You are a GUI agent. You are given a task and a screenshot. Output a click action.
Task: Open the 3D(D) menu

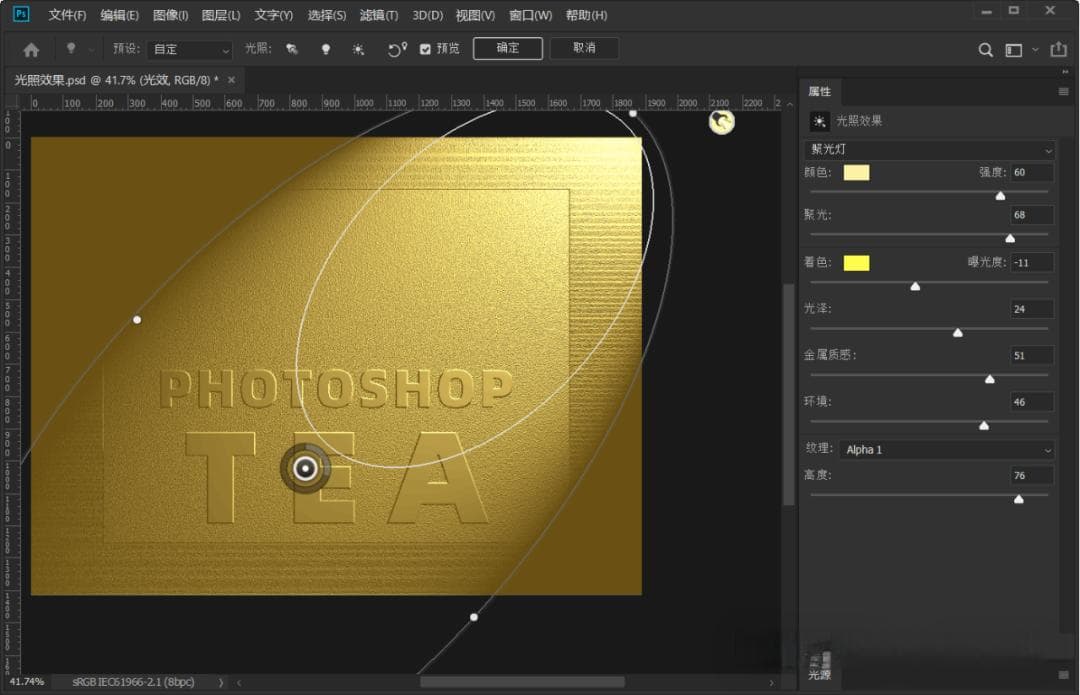pos(428,15)
